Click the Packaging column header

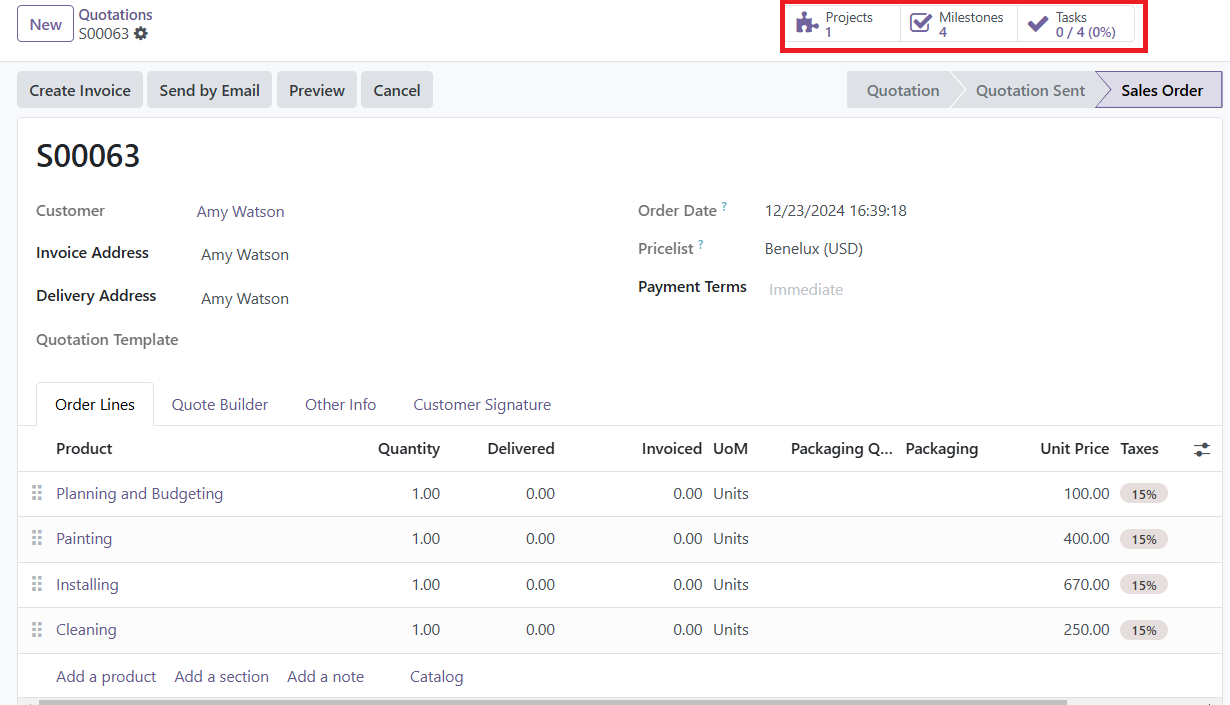(x=942, y=449)
